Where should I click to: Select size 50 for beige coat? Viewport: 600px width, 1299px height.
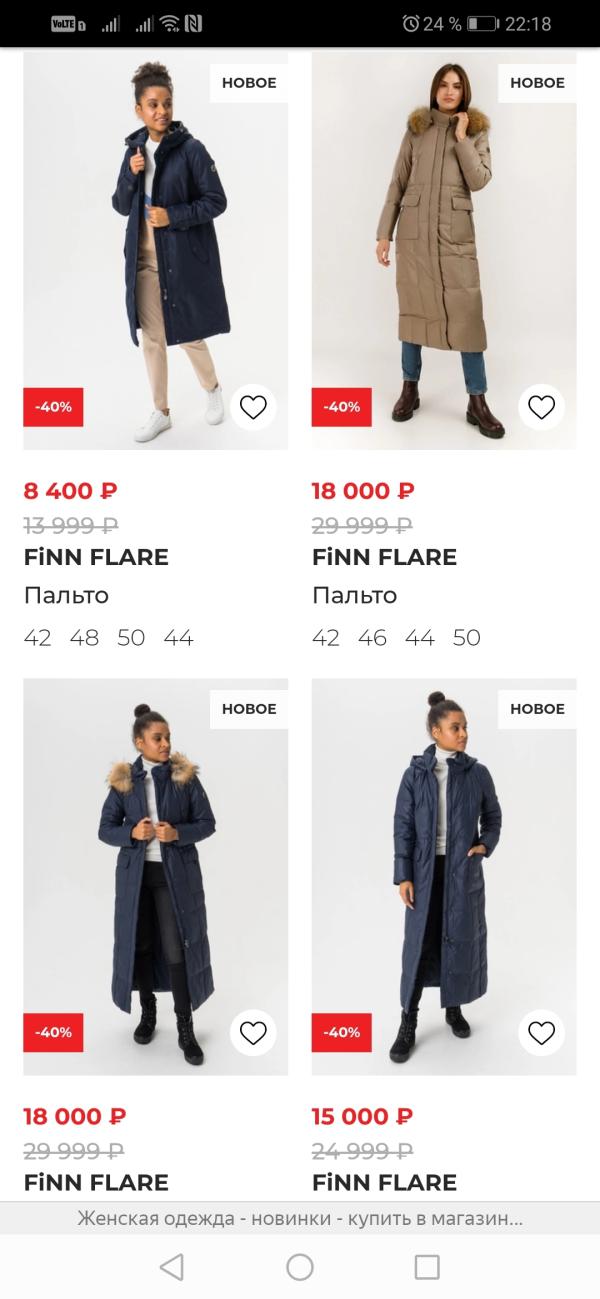(x=467, y=638)
